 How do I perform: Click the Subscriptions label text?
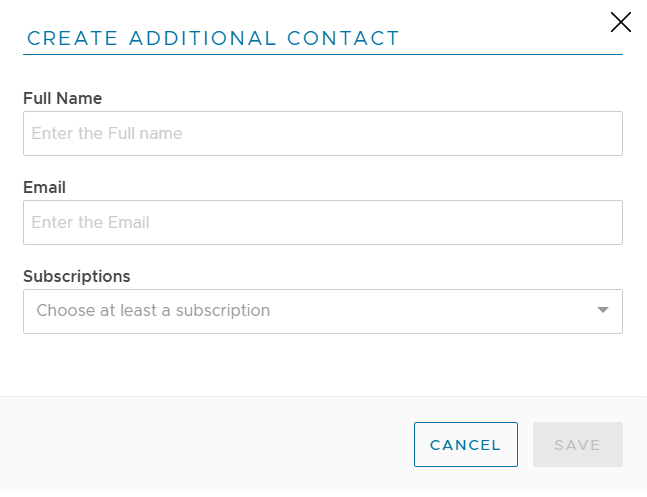[x=77, y=276]
